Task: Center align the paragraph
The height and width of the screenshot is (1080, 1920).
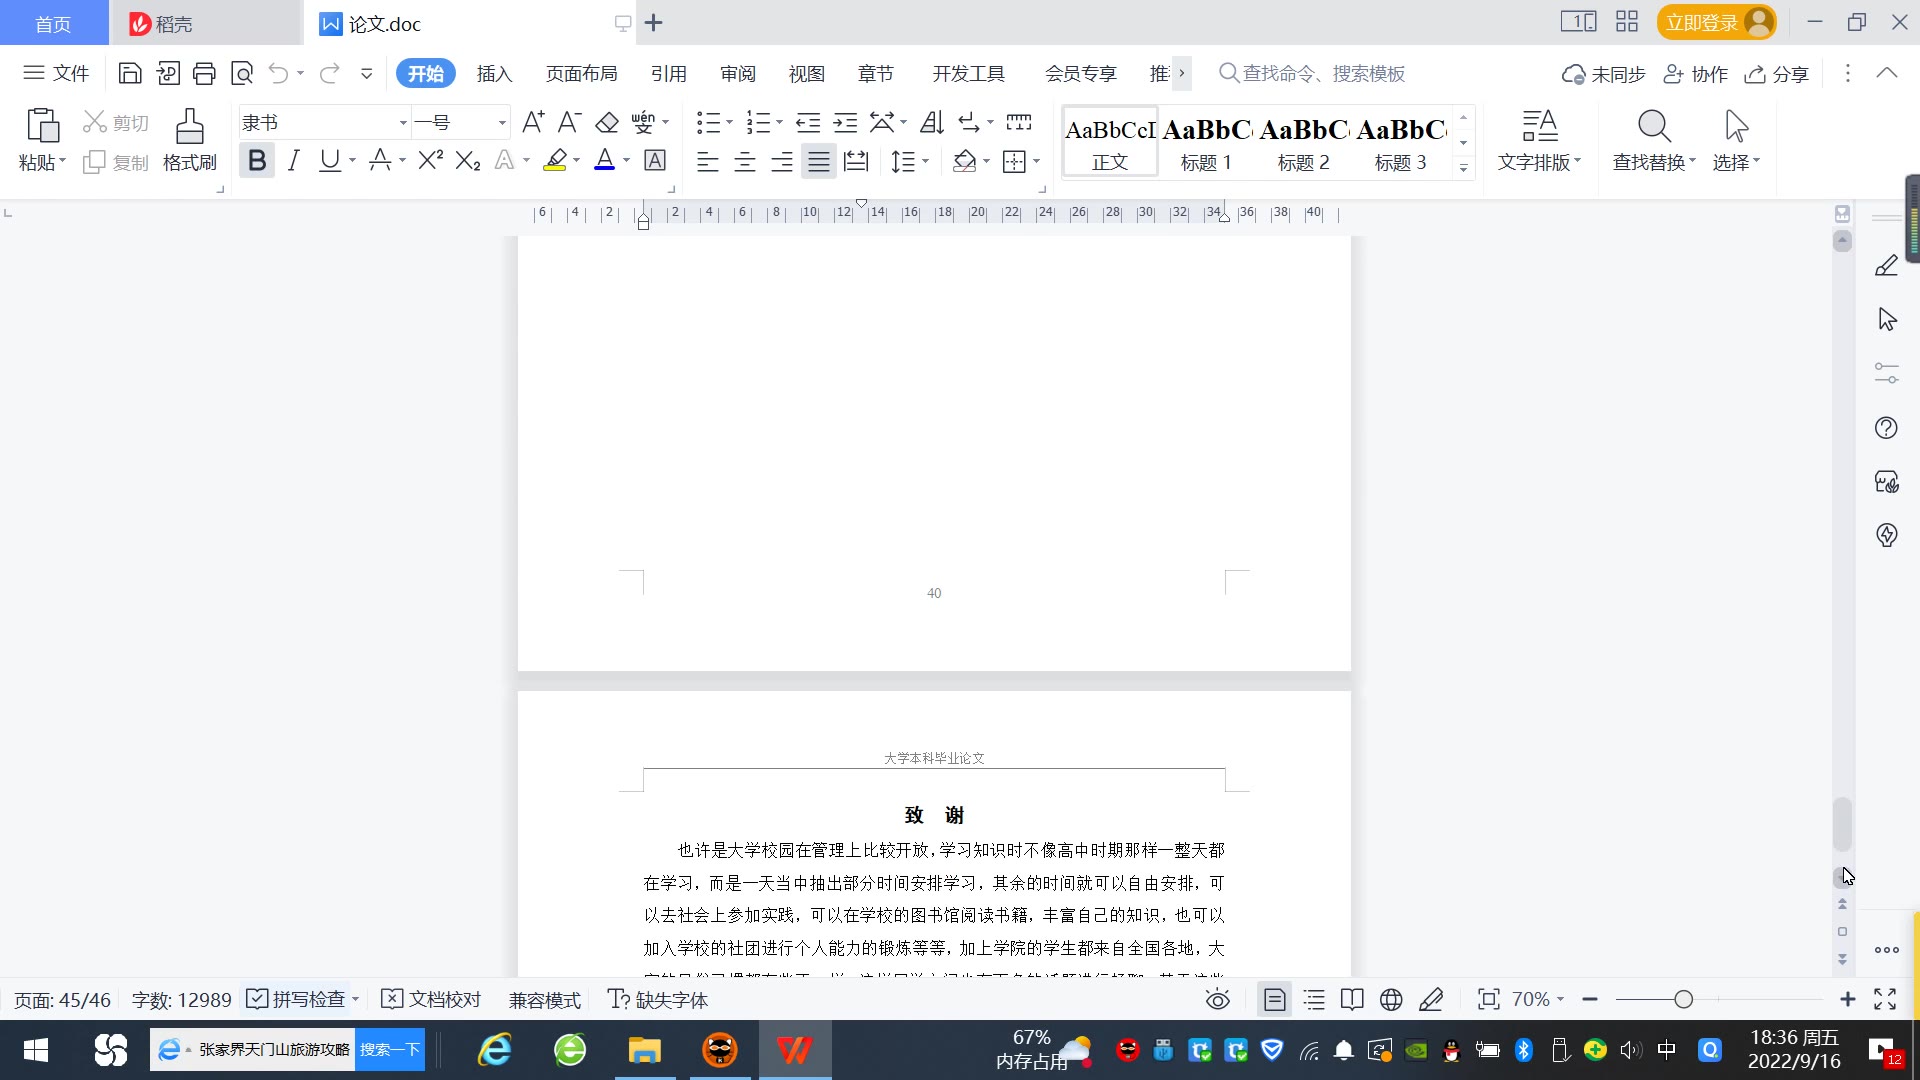Action: point(744,161)
